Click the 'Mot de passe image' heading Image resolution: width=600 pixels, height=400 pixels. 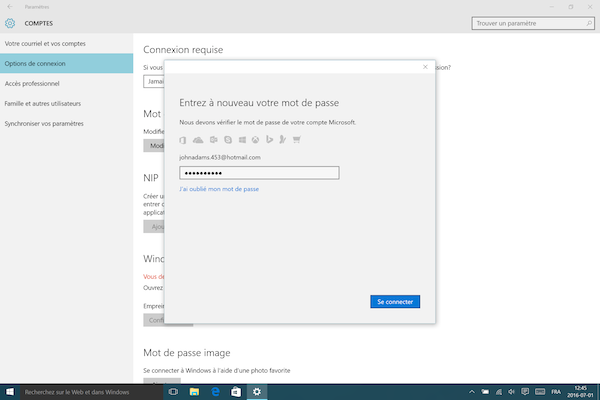[187, 353]
